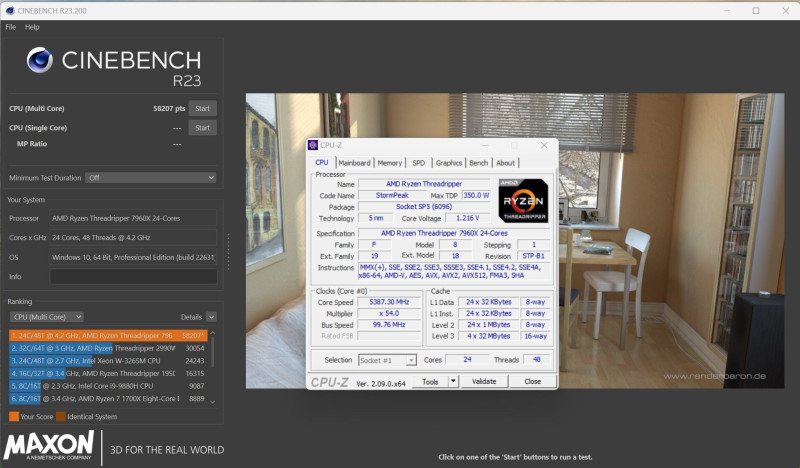Screen dimensions: 800x468
Task: Click the Cinebench app icon in title bar
Action: coord(9,10)
